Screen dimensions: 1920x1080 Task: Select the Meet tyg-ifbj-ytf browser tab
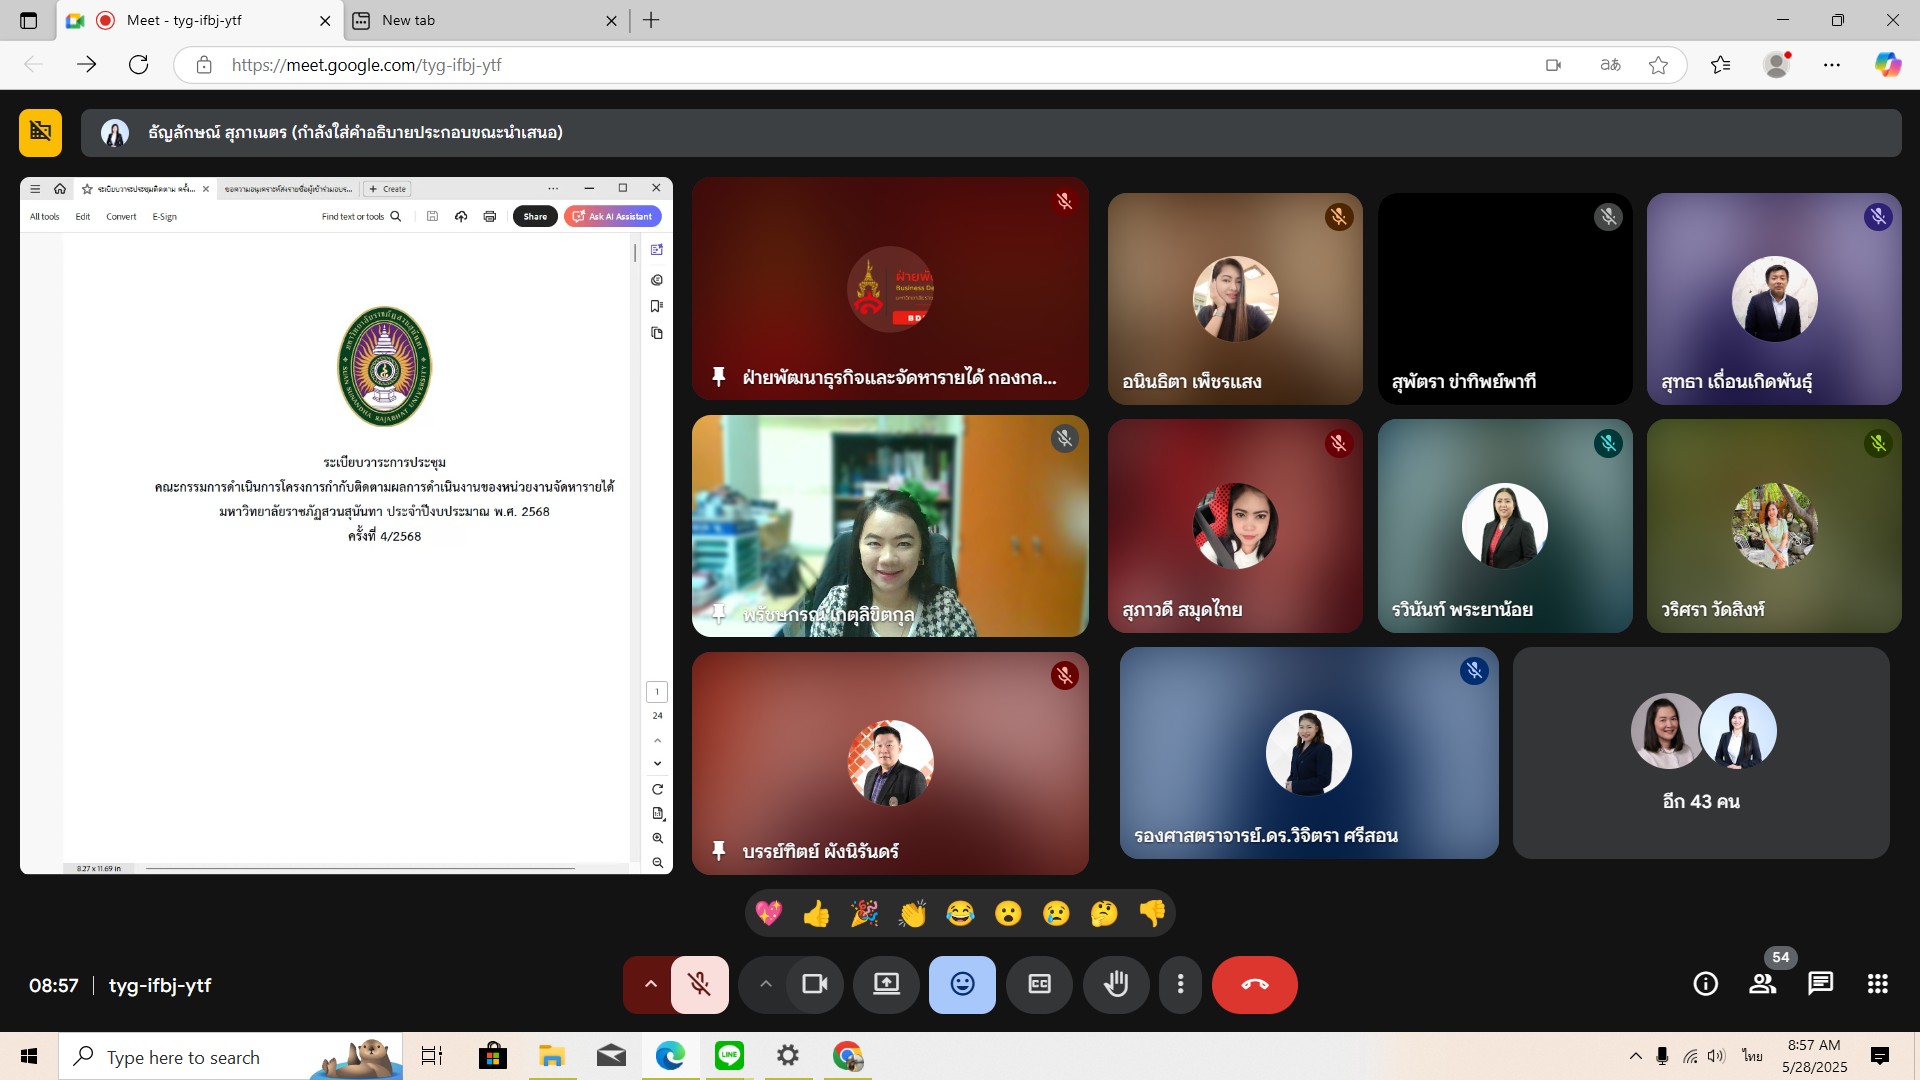pos(200,20)
